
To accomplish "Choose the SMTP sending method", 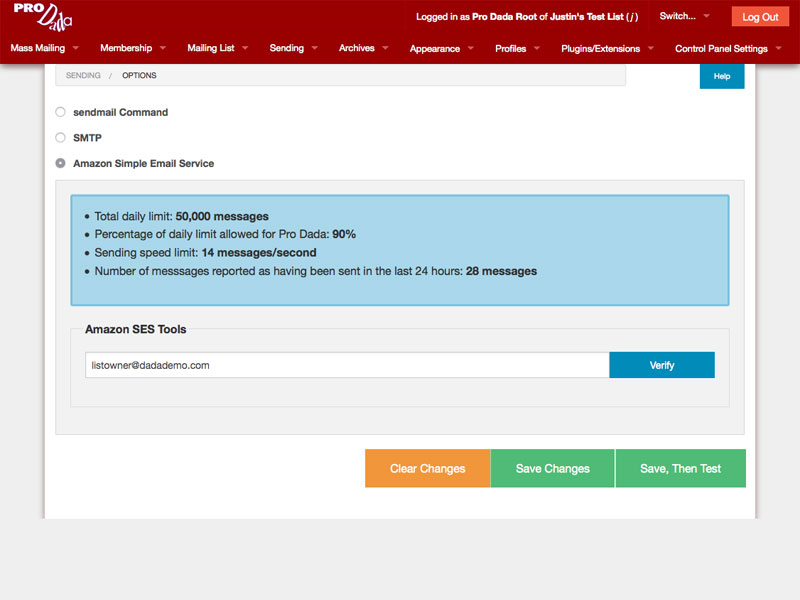I will tap(61, 137).
